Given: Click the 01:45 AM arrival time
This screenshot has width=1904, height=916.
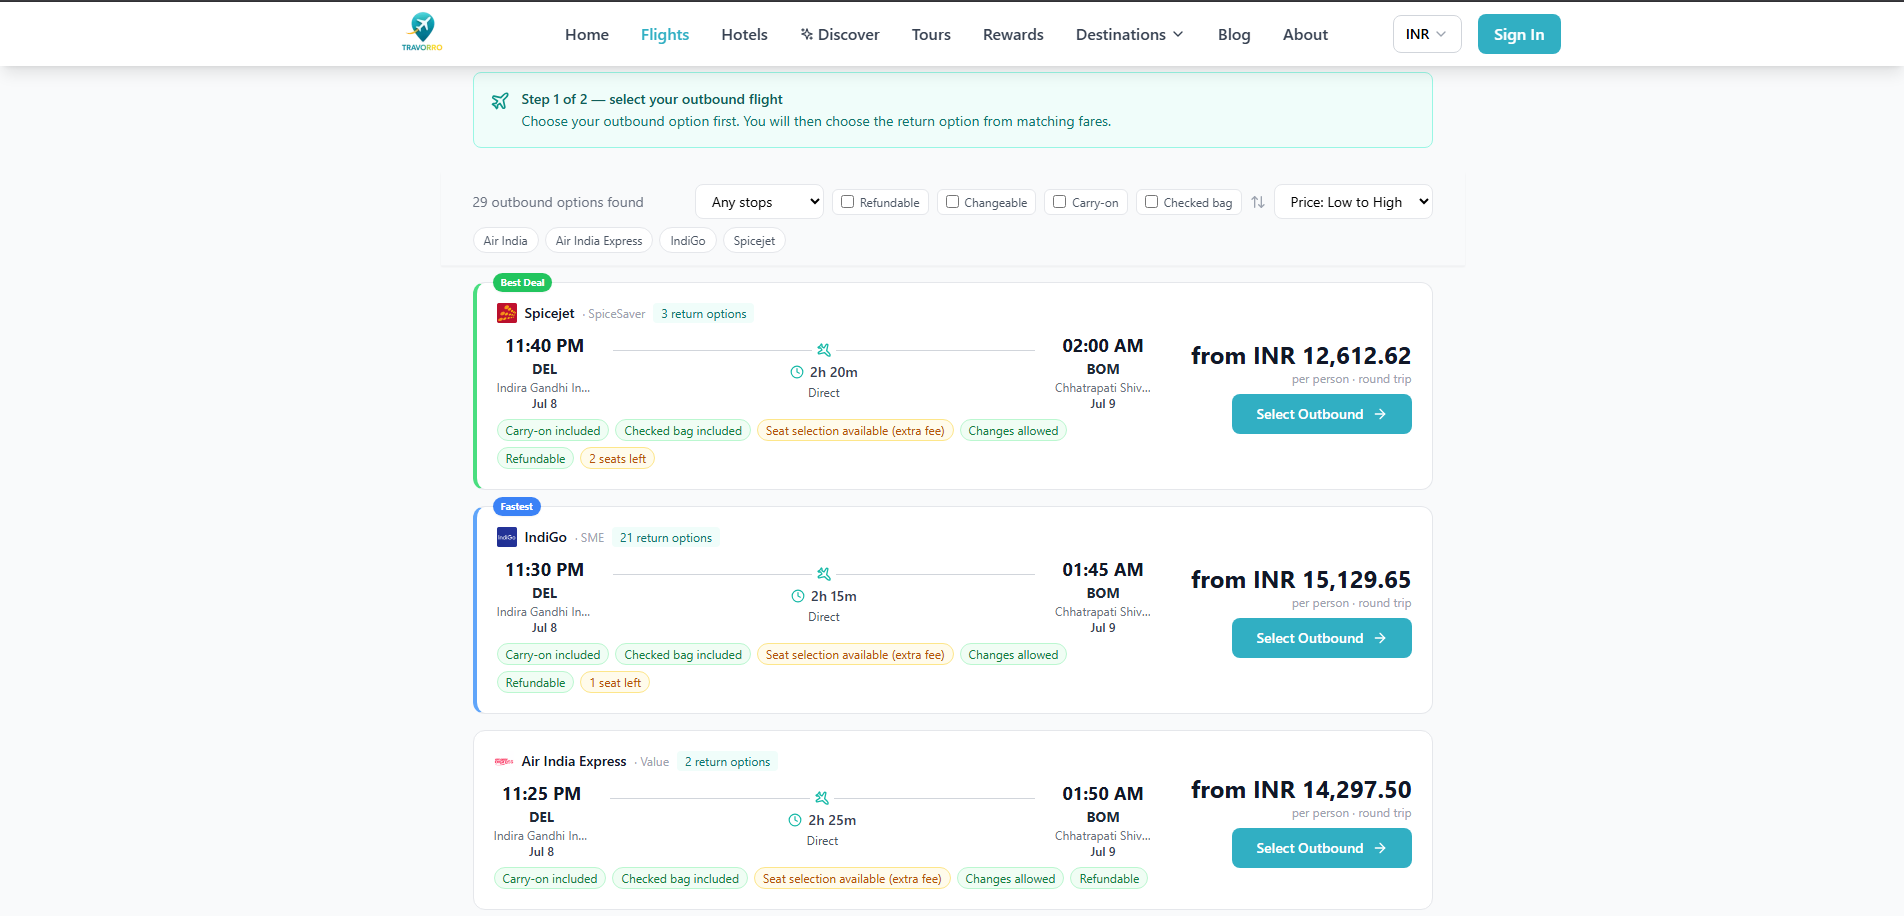Looking at the screenshot, I should 1103,570.
